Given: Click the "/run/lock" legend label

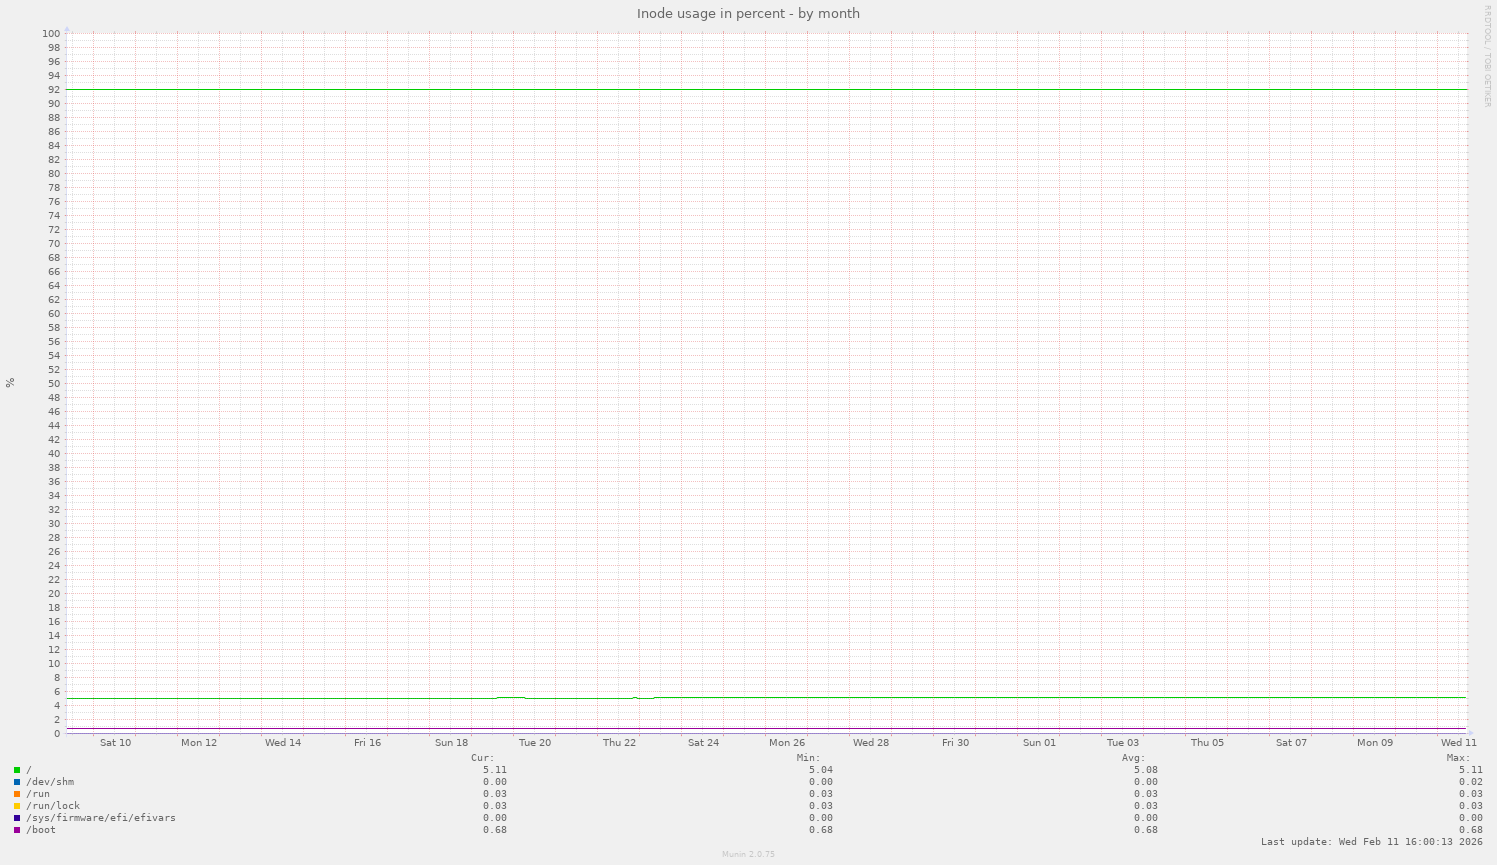Looking at the screenshot, I should tap(52, 805).
